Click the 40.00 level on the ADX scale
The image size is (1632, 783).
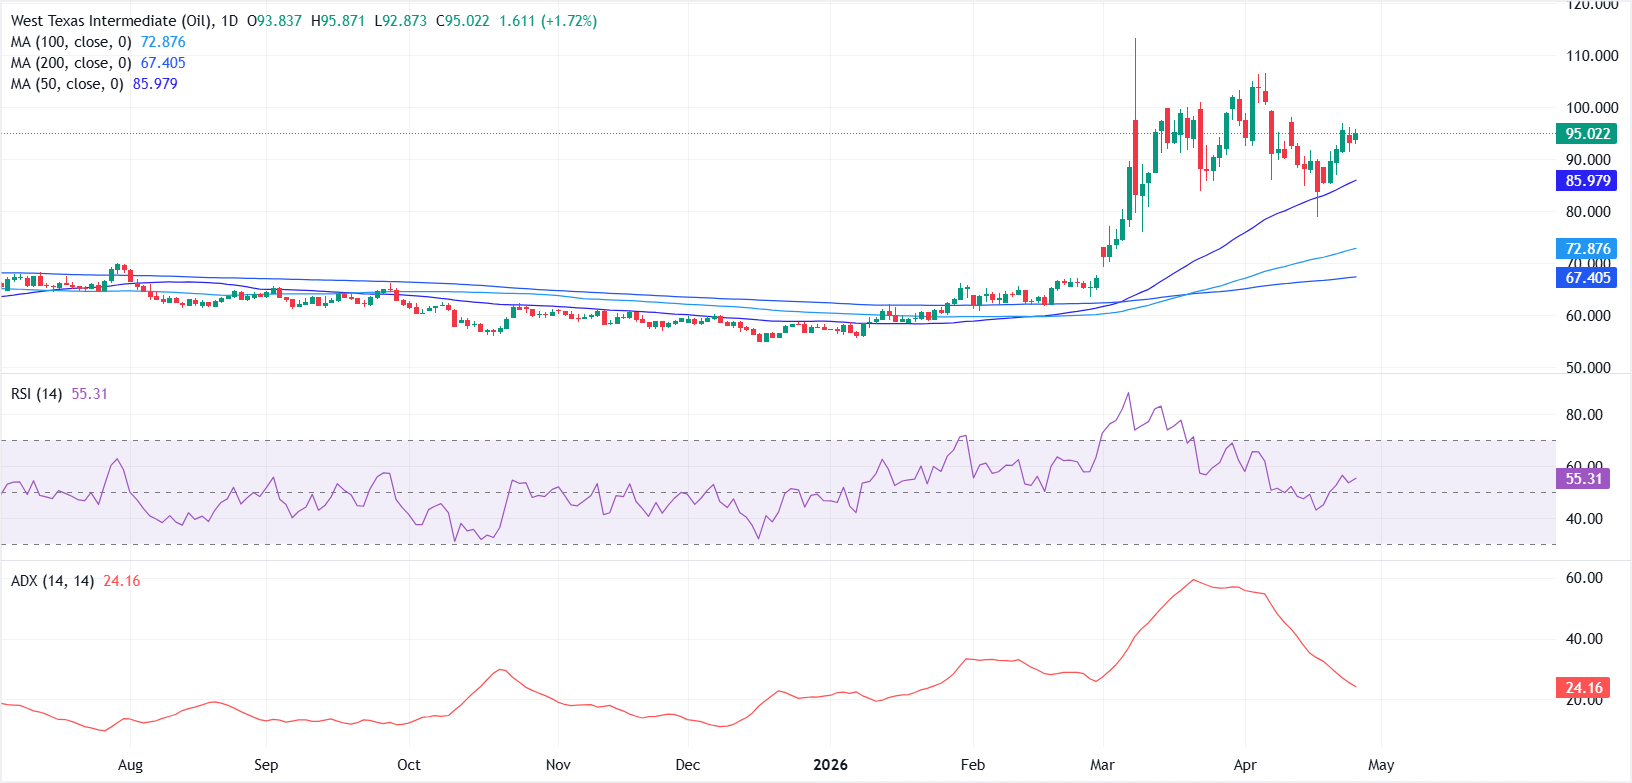pos(1584,639)
